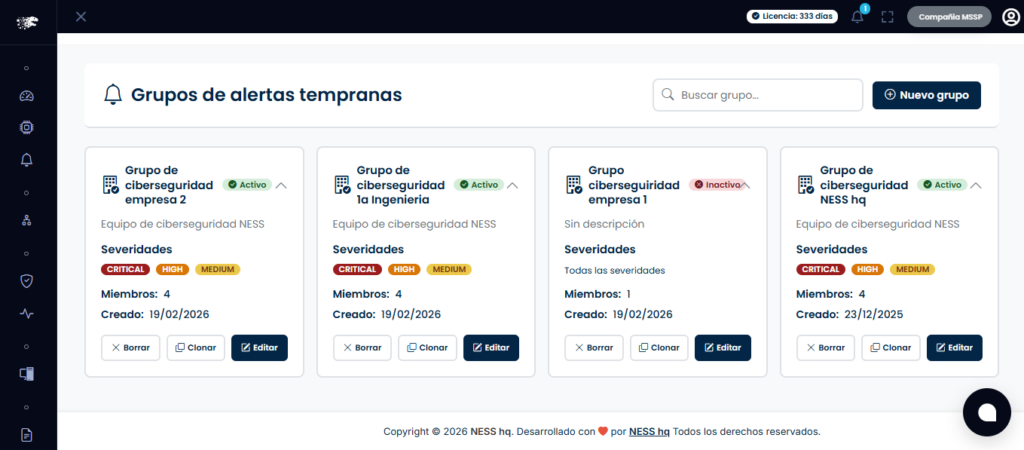Click the chip/processor icon in sidebar
Viewport: 1024px width, 450px height.
[27, 128]
